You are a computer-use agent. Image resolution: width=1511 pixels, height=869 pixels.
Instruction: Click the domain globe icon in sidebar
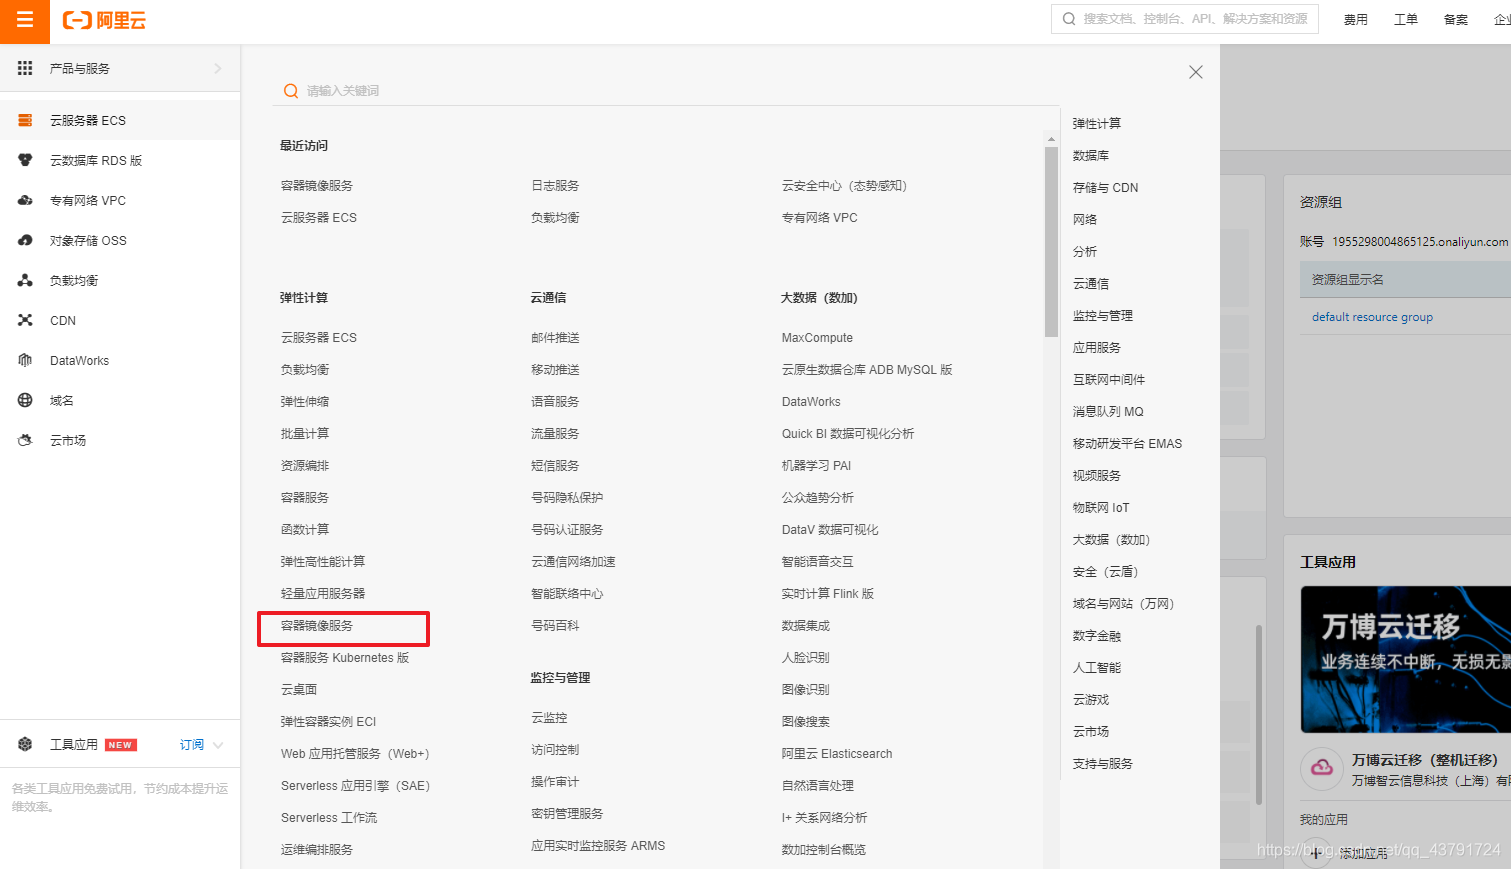click(25, 400)
